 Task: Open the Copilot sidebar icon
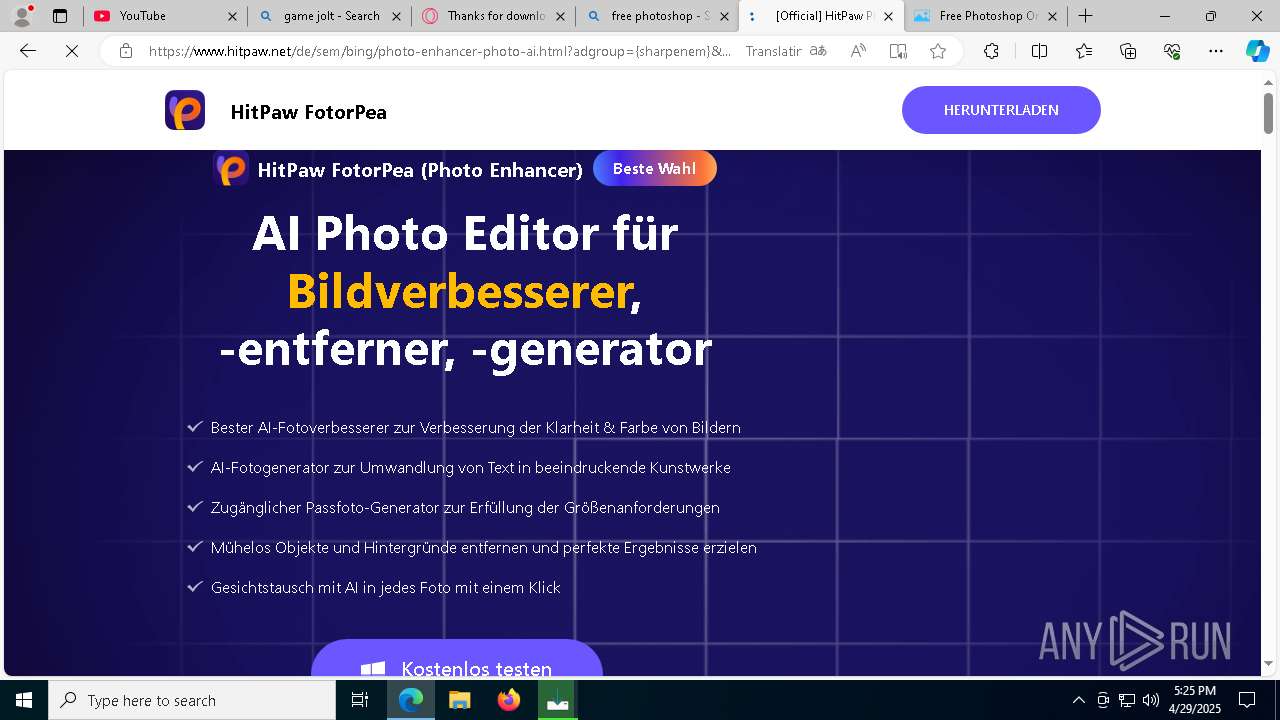pyautogui.click(x=1257, y=51)
